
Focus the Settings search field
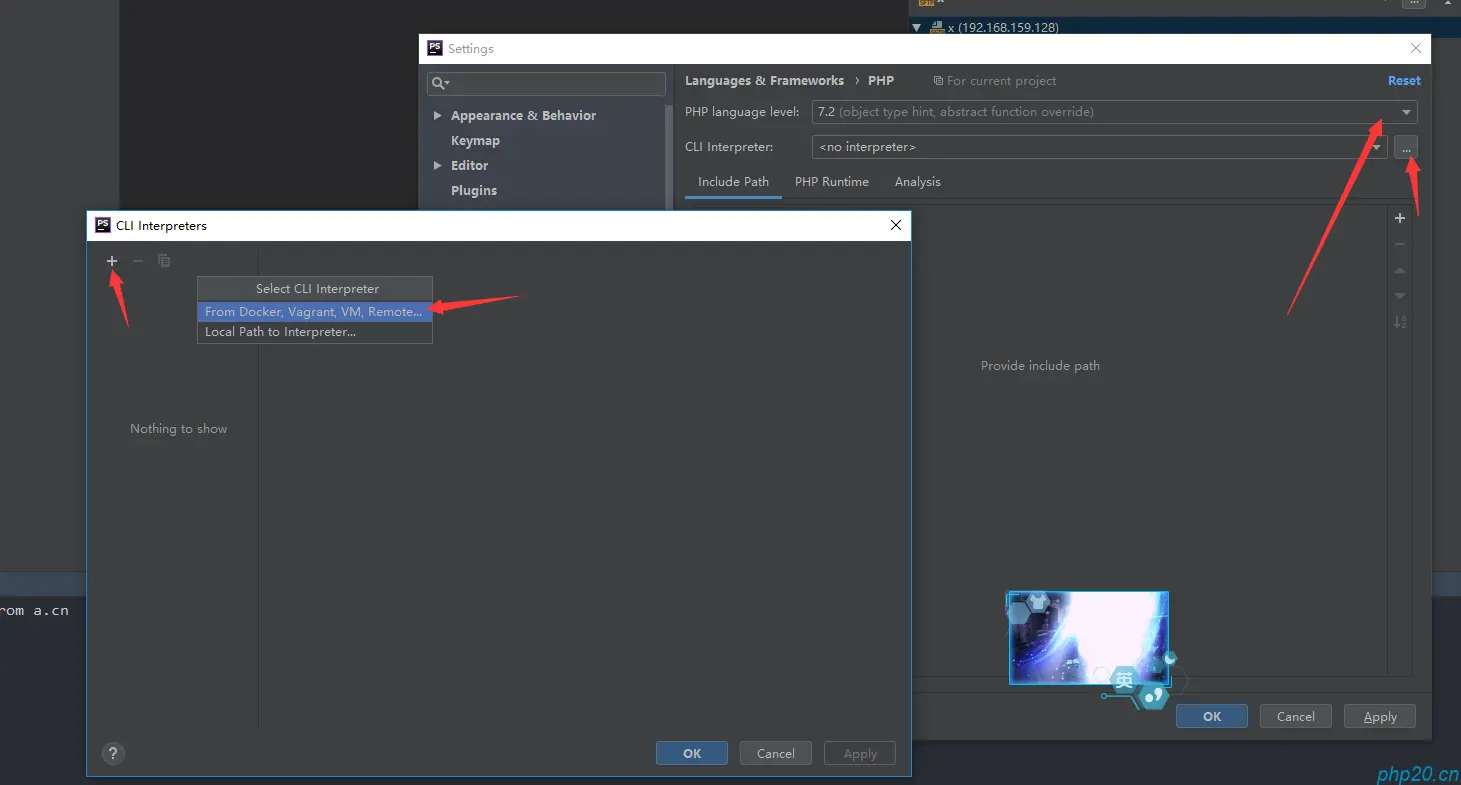tap(546, 83)
